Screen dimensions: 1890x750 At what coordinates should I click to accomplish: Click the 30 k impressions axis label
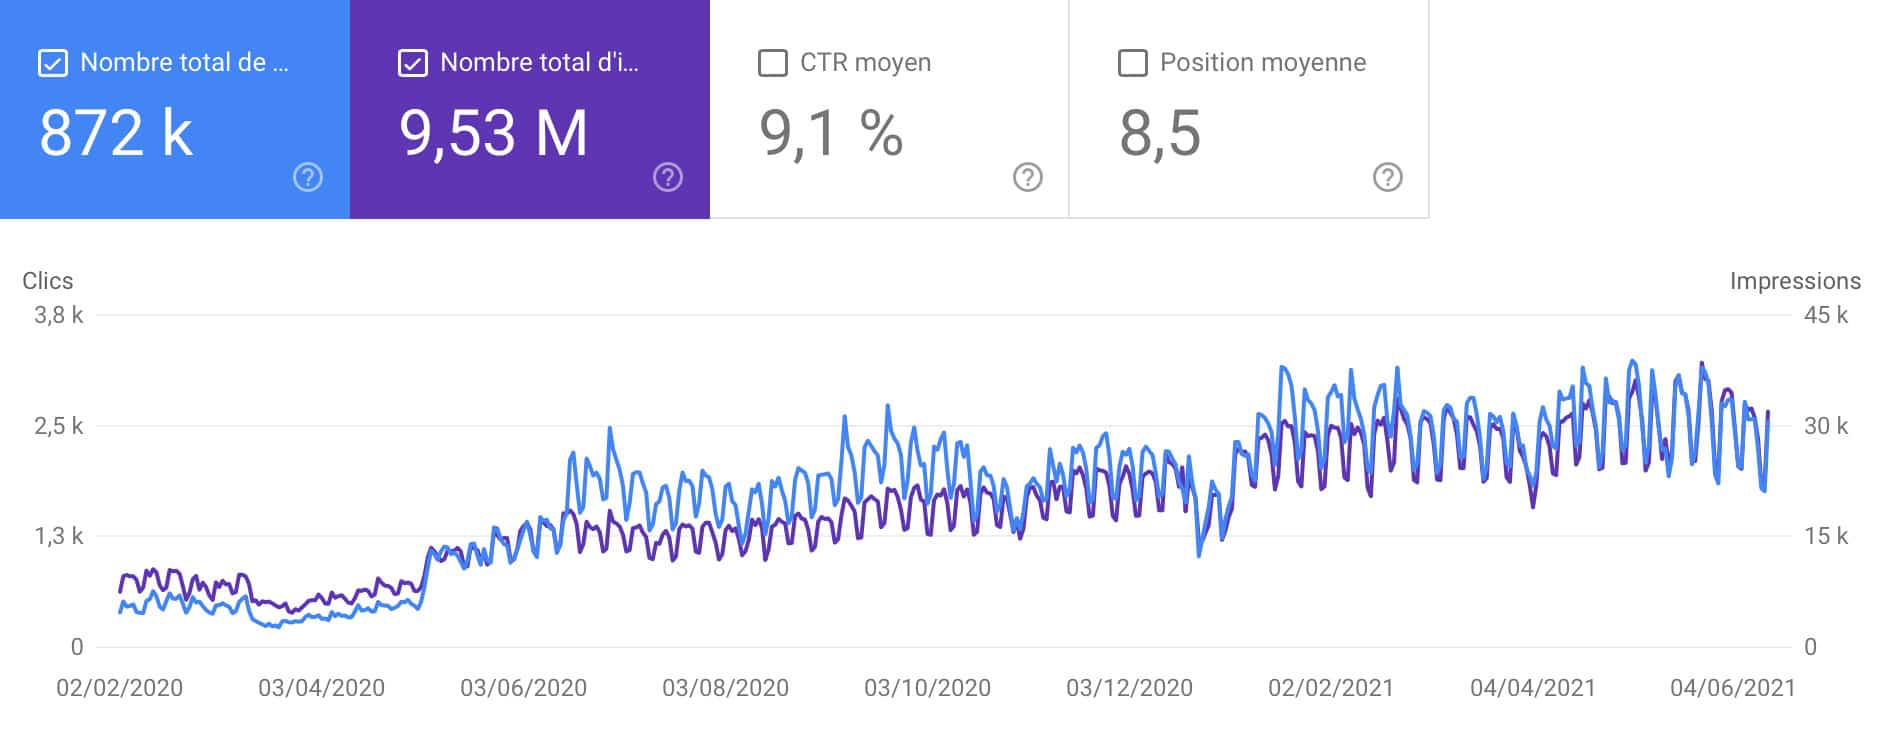click(x=1826, y=426)
